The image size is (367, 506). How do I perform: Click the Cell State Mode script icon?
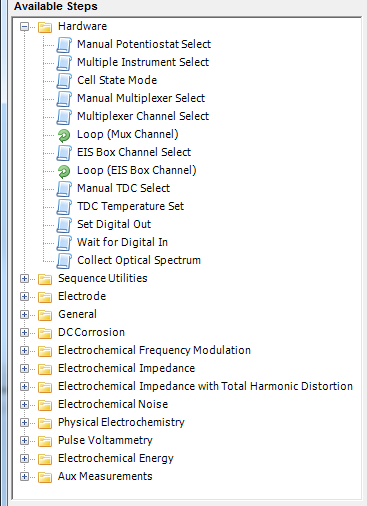(64, 81)
